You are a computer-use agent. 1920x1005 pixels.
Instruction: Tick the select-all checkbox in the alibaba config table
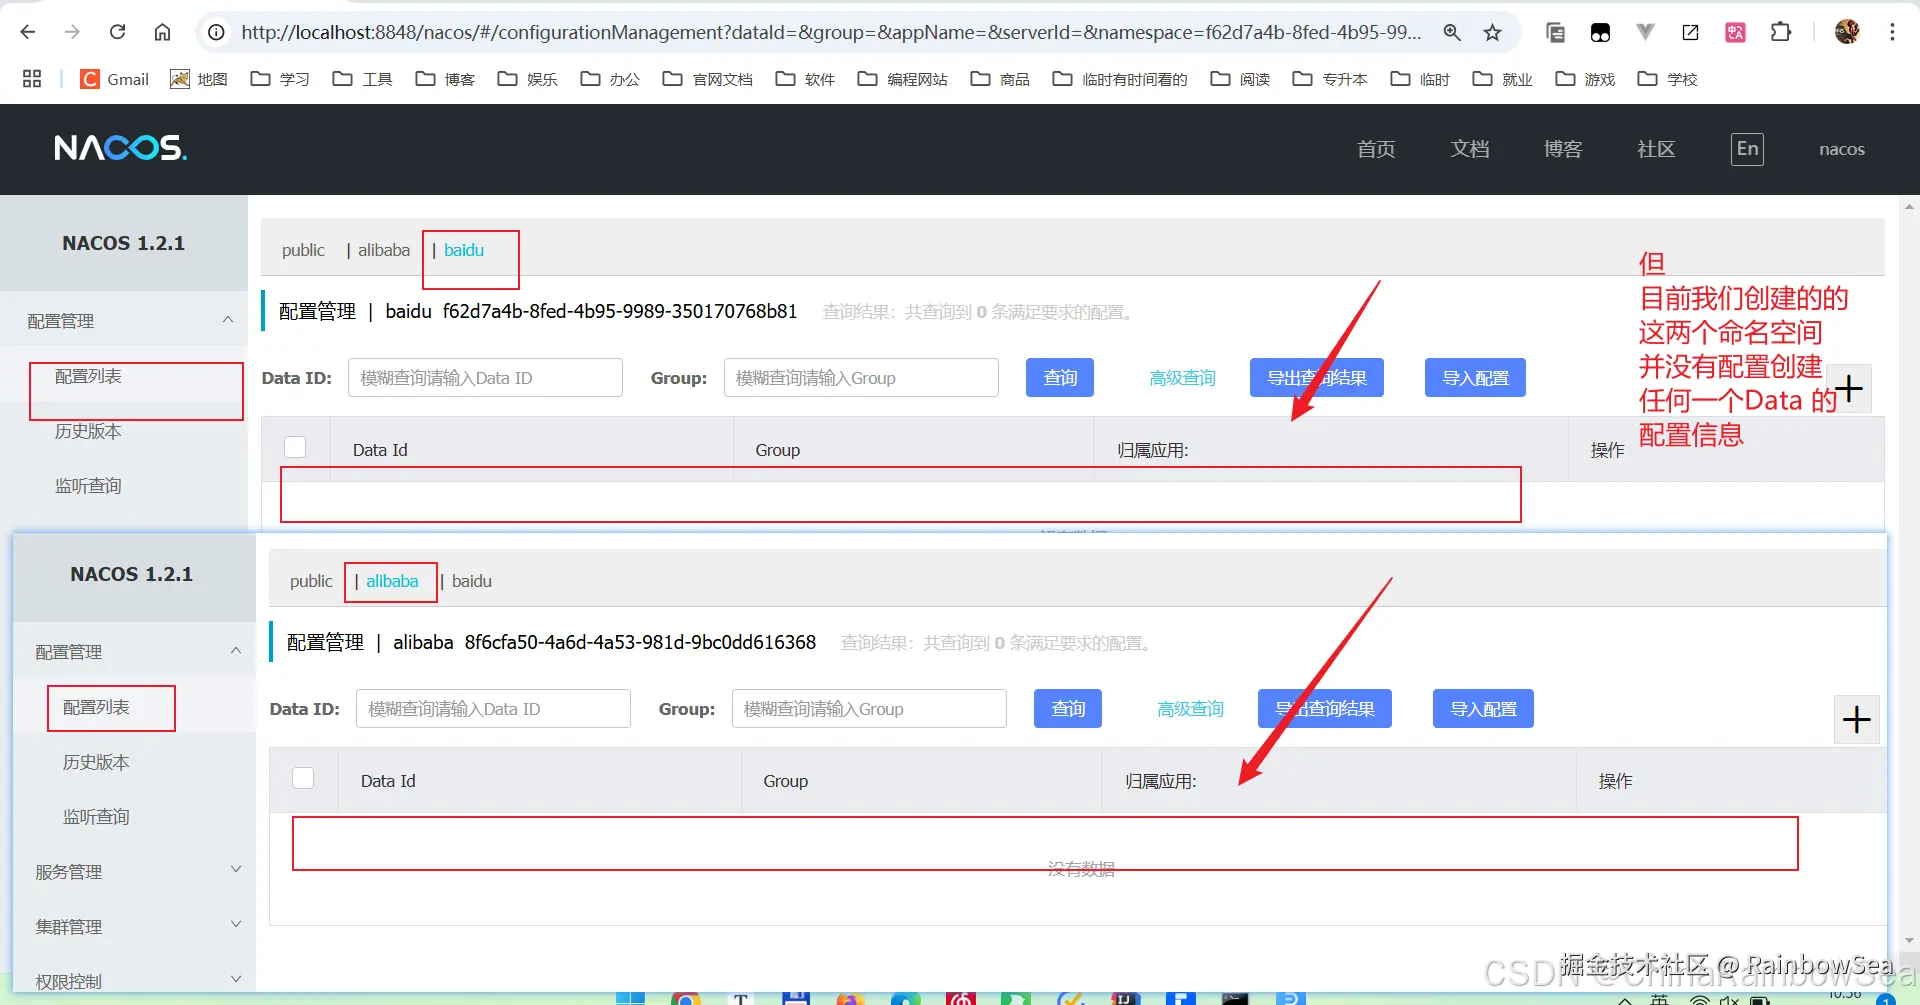[303, 778]
